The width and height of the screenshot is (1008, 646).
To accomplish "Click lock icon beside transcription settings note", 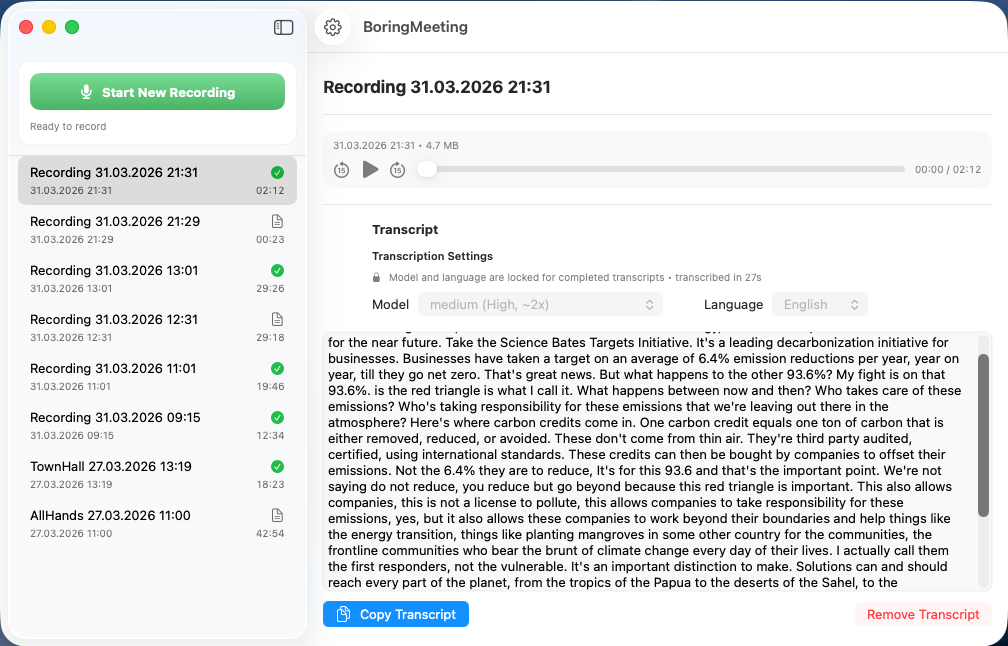I will (x=376, y=277).
